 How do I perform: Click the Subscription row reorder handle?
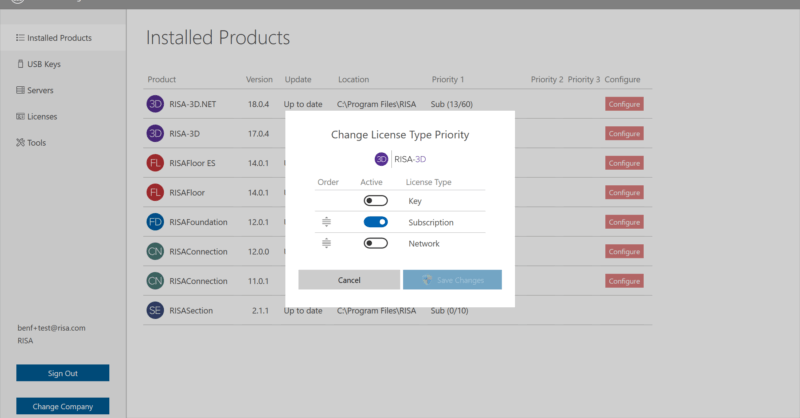click(x=326, y=222)
